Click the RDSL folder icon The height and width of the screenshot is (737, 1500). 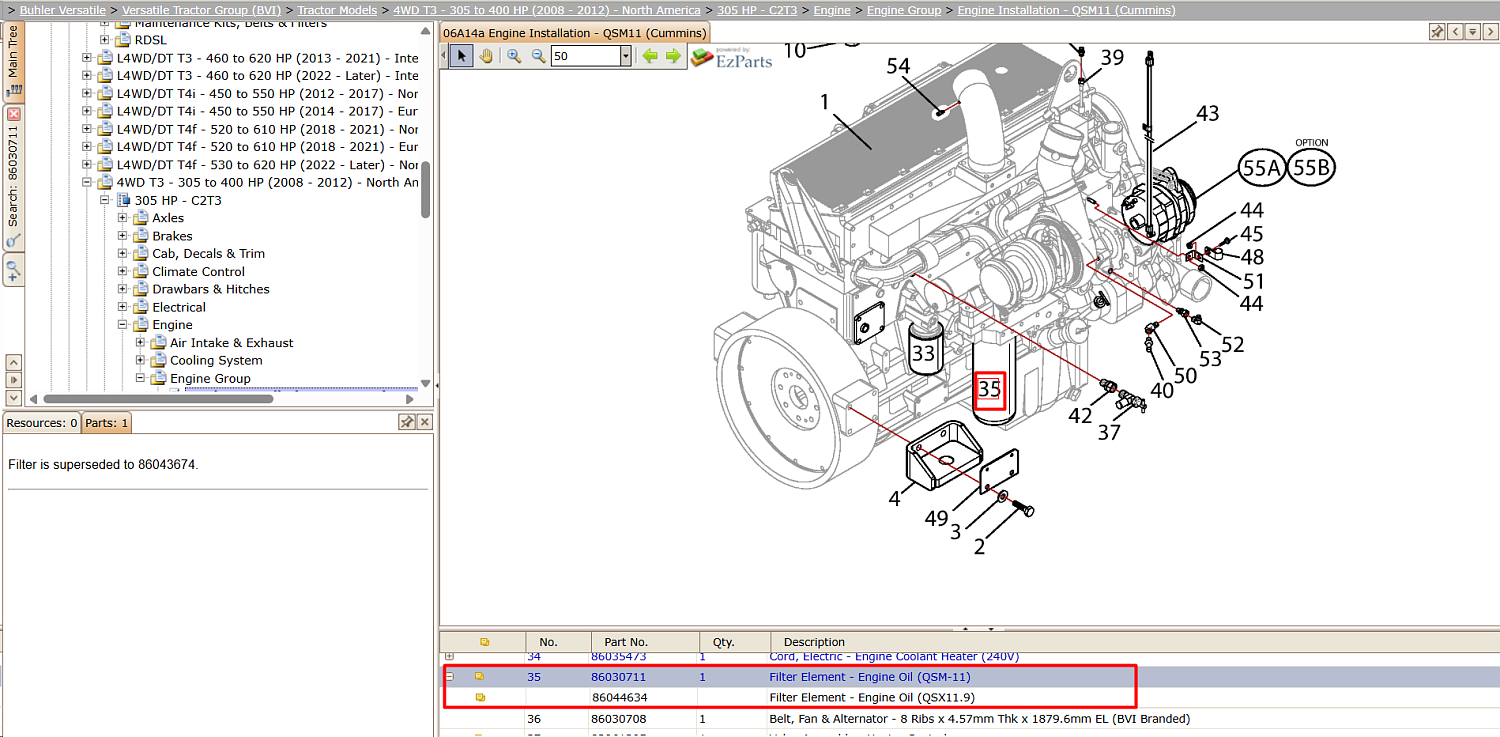[x=123, y=40]
